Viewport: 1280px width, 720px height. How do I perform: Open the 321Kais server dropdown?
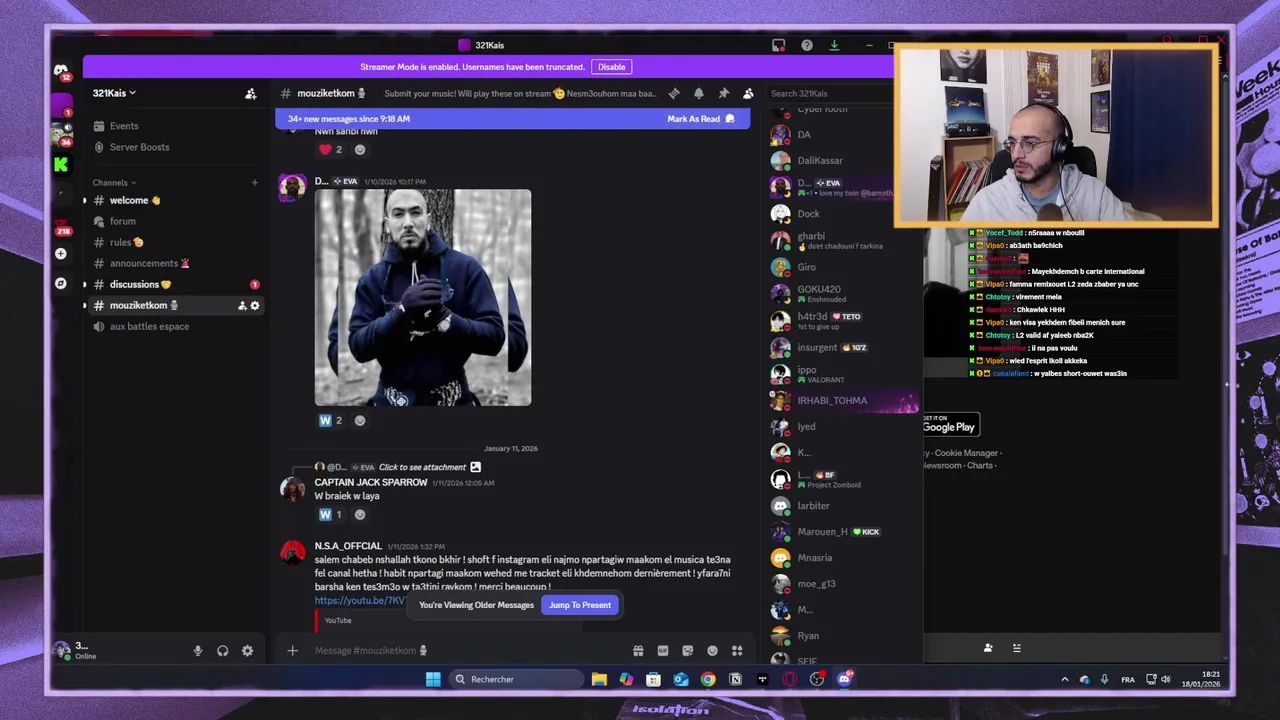114,93
